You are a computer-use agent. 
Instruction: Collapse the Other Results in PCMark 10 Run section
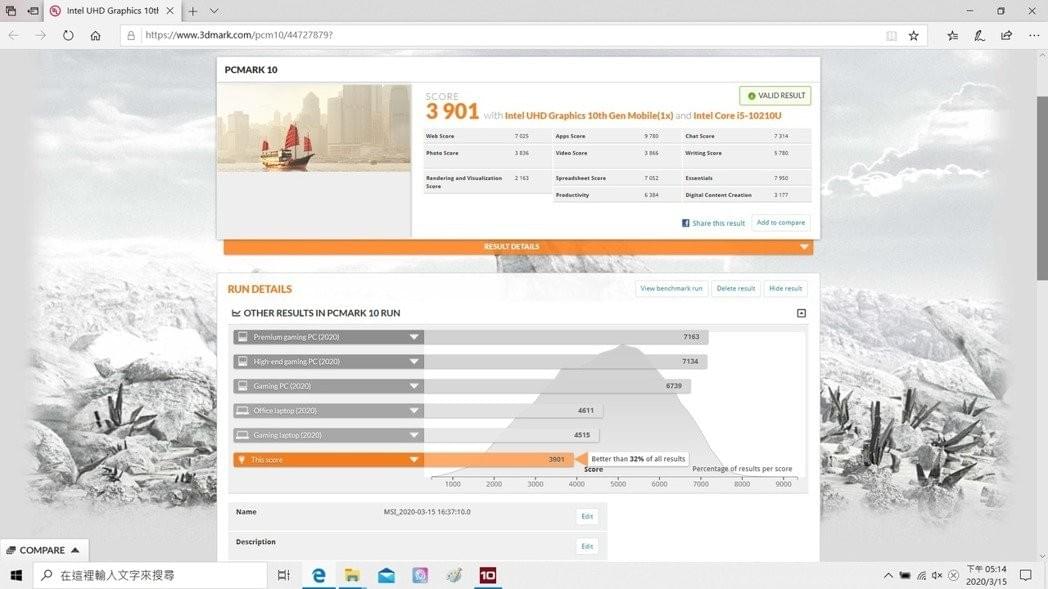[801, 313]
